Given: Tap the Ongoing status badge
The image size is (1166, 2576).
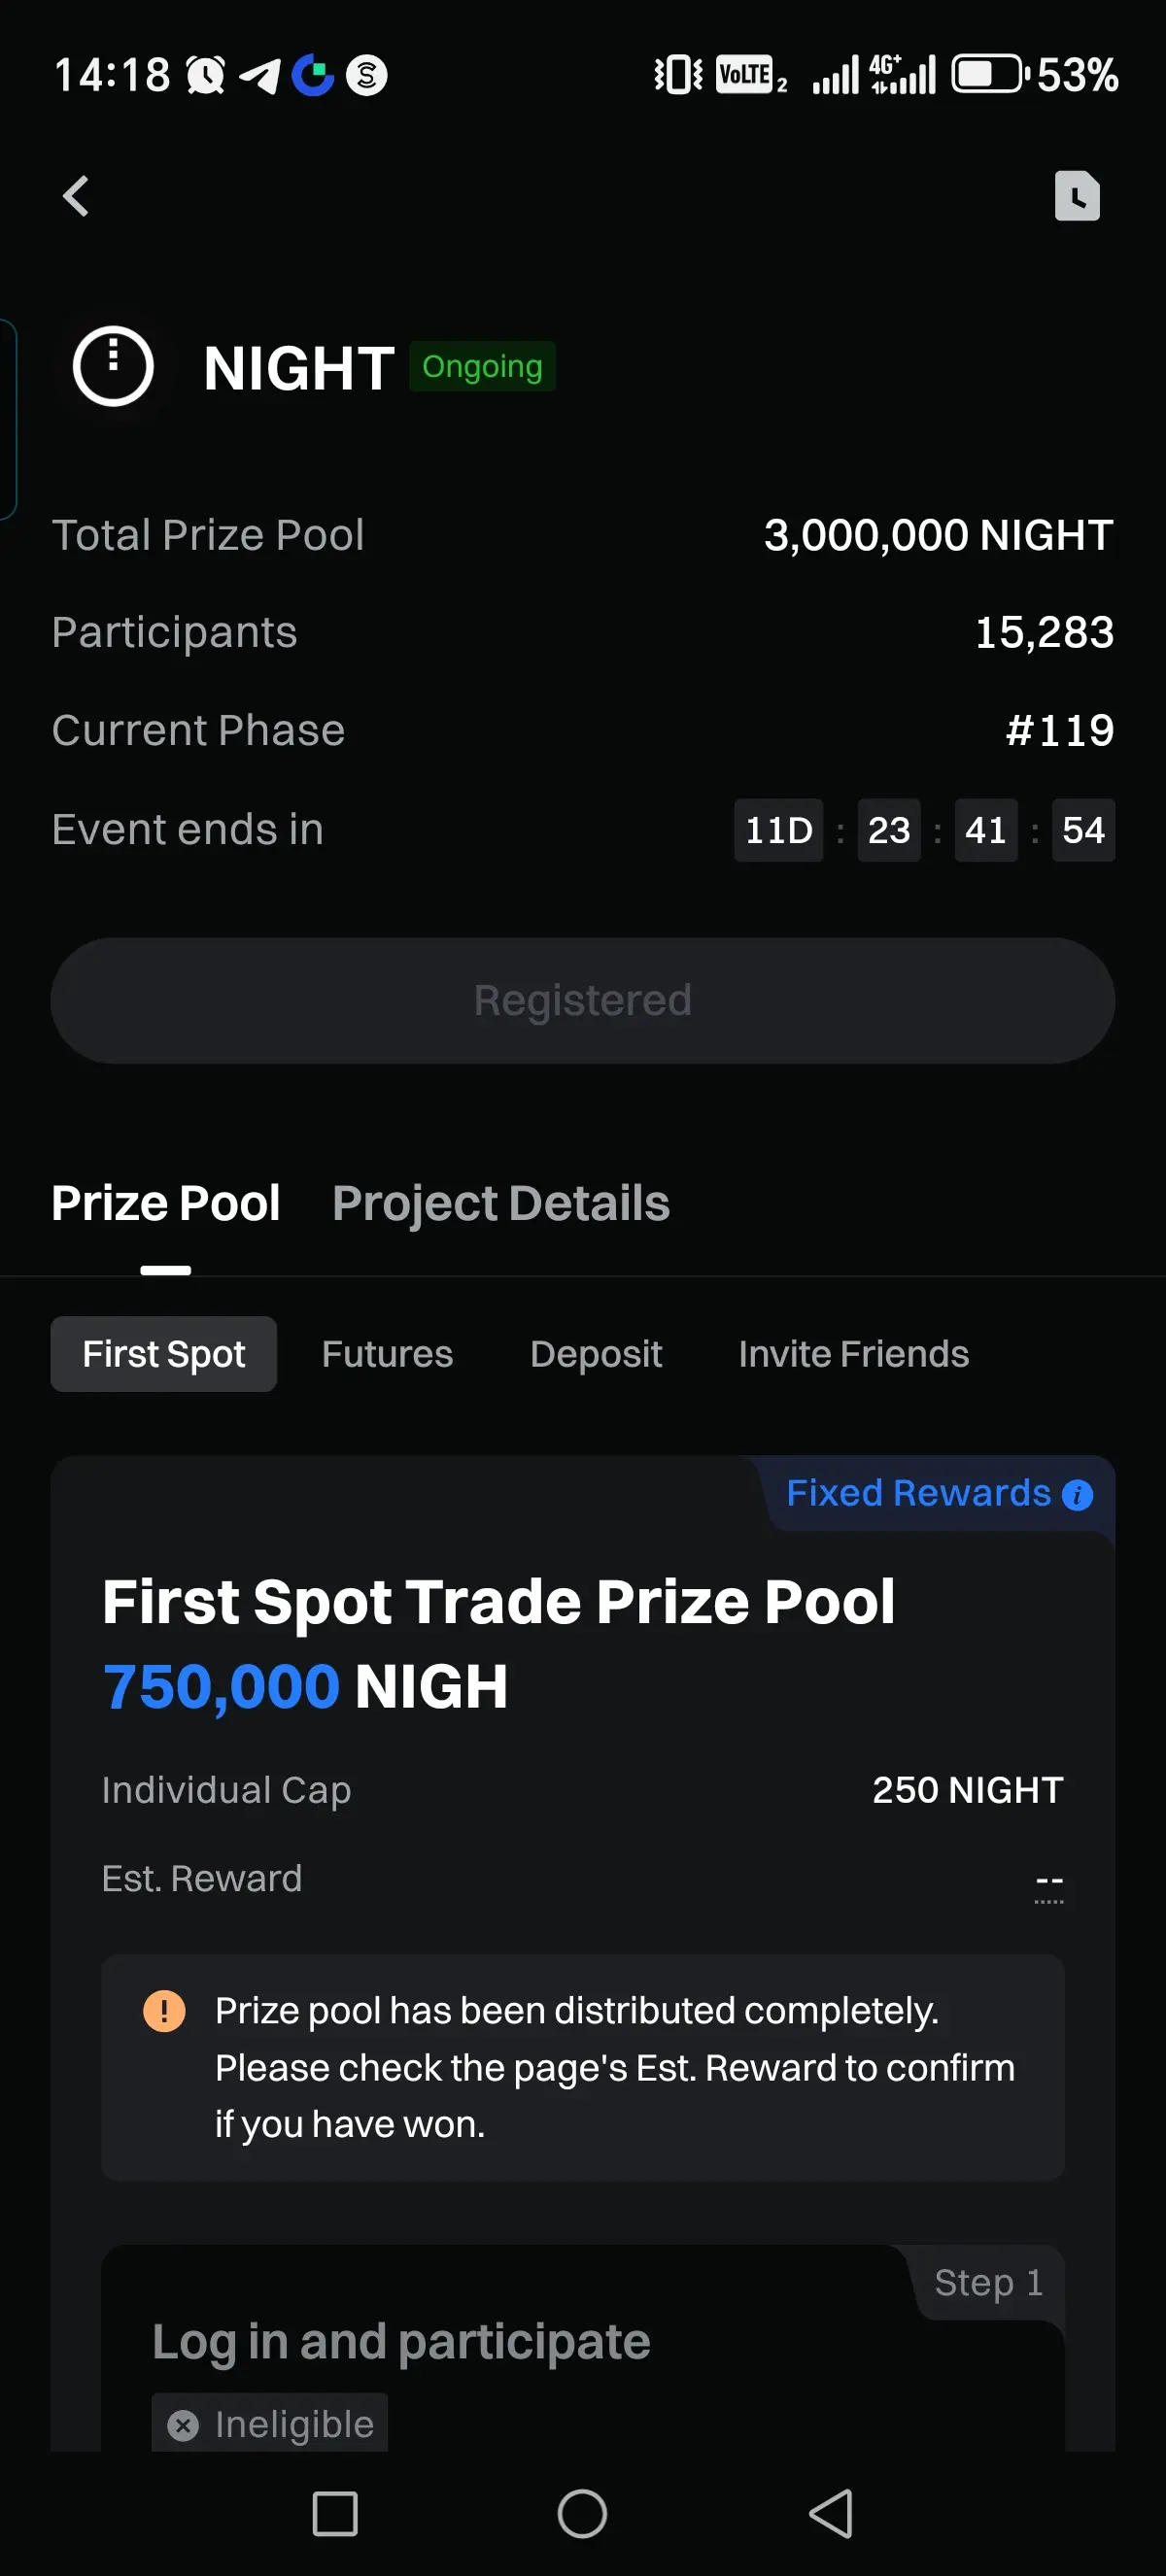Looking at the screenshot, I should 482,367.
